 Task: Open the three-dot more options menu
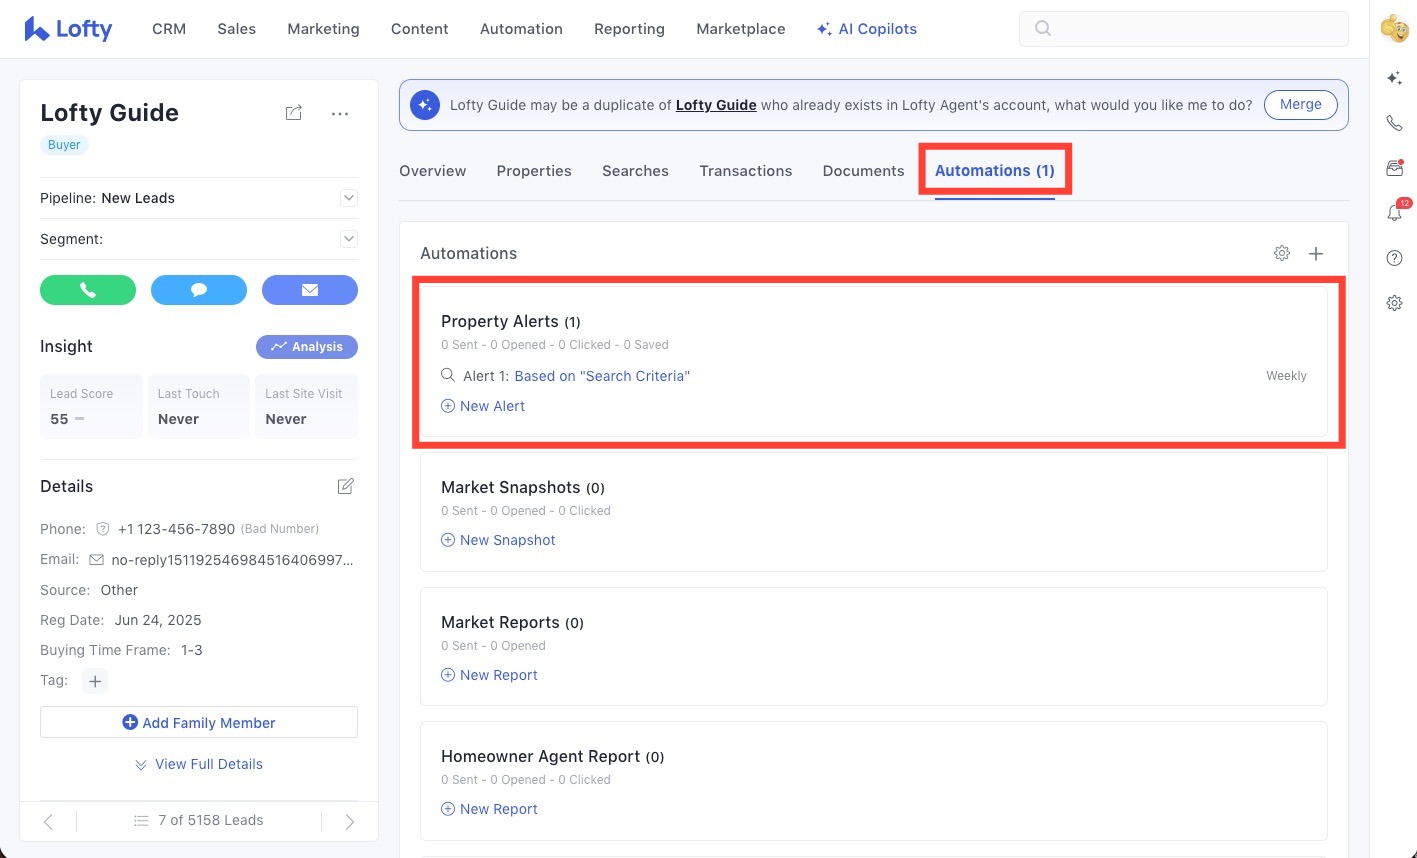pyautogui.click(x=340, y=114)
